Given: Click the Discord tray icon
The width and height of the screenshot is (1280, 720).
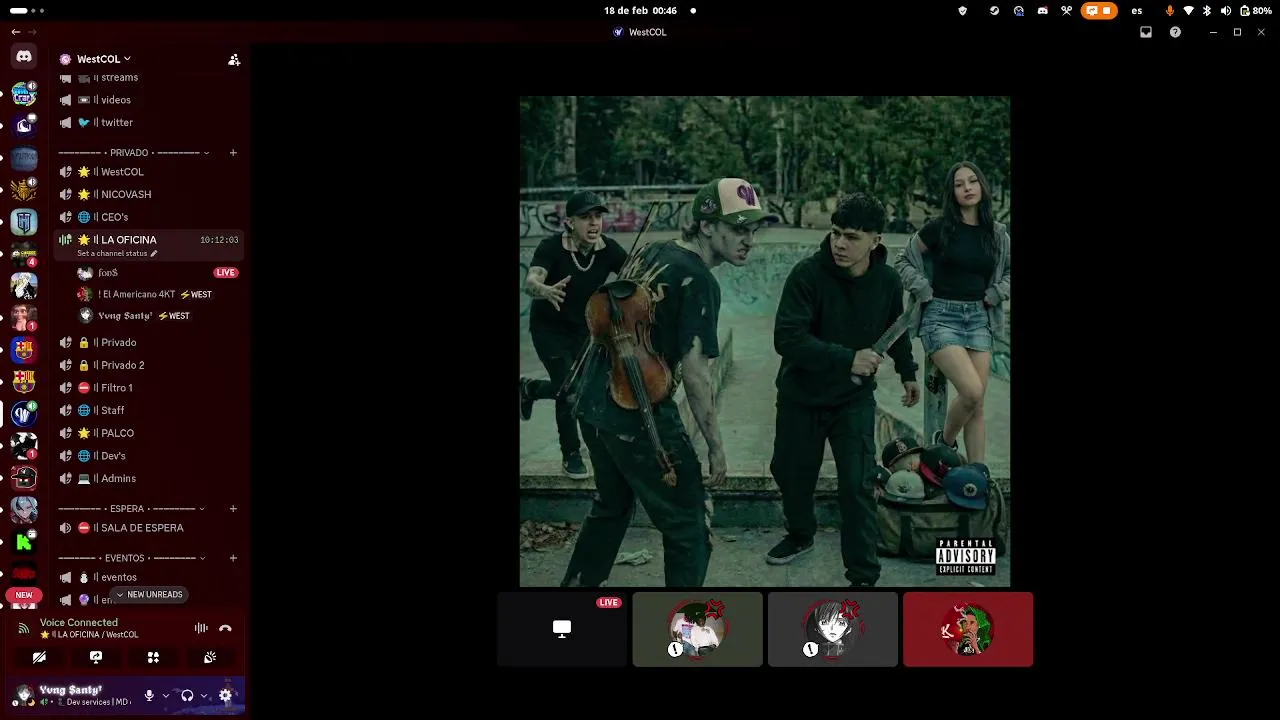Looking at the screenshot, I should click(1042, 11).
